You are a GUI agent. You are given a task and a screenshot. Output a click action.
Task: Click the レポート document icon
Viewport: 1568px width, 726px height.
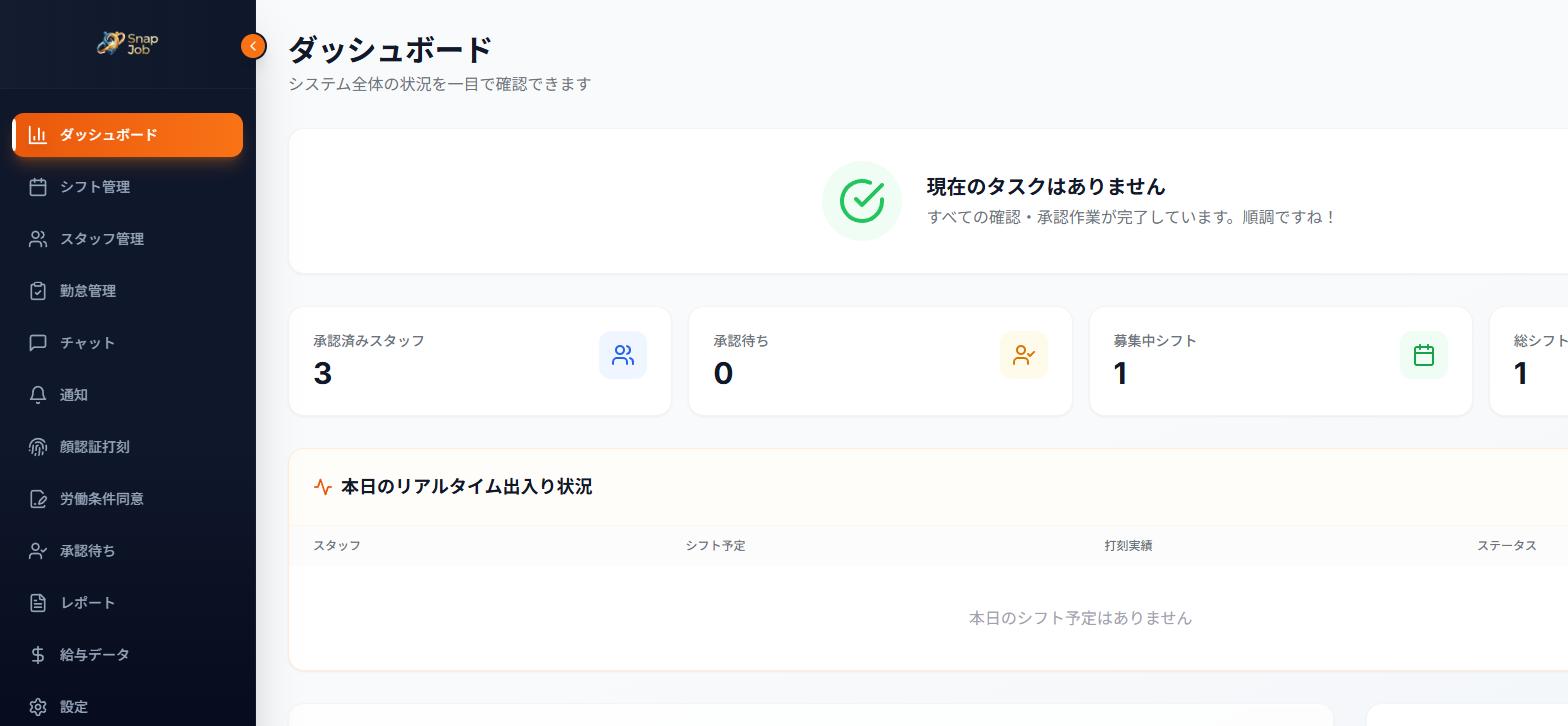coord(38,603)
